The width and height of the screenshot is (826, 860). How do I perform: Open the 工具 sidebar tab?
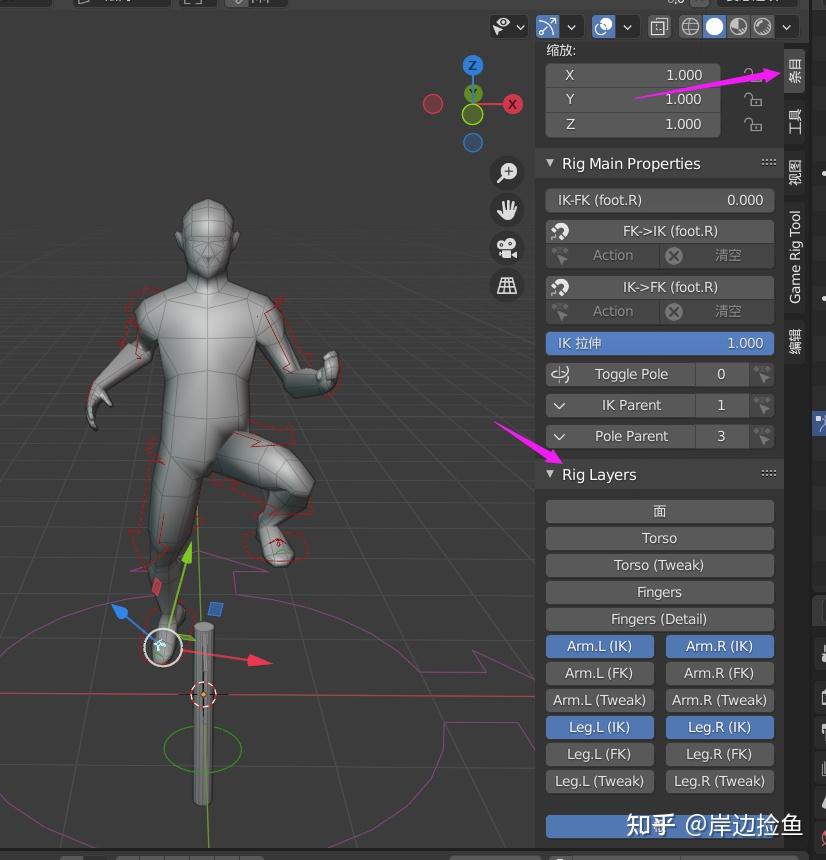[x=795, y=120]
